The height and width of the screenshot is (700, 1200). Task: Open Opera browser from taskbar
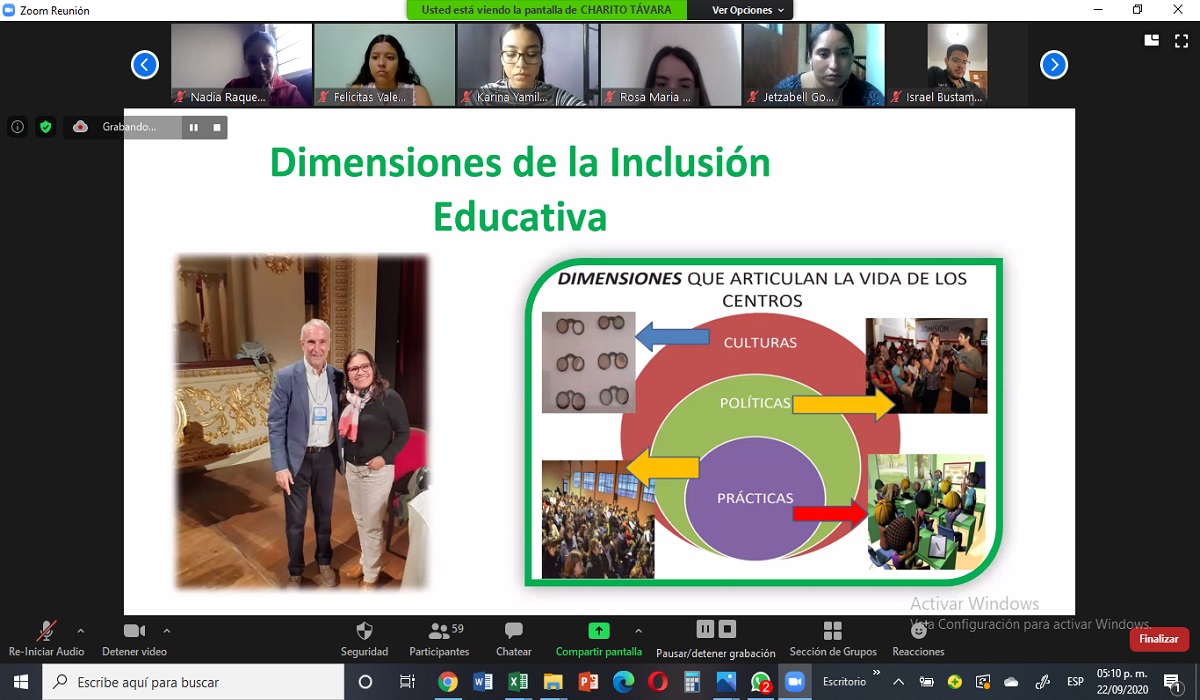(657, 682)
